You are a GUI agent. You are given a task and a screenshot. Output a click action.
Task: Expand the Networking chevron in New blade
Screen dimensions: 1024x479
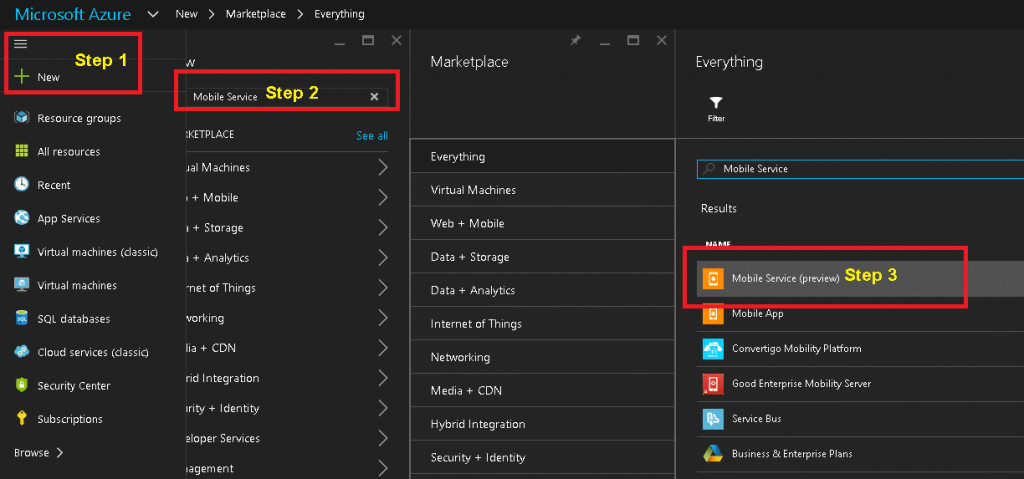pos(383,318)
